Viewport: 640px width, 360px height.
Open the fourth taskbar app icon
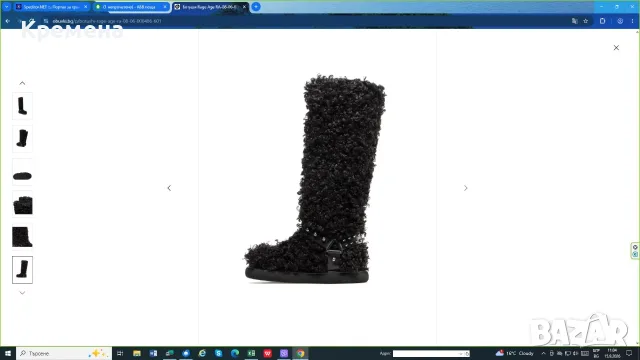coord(169,353)
